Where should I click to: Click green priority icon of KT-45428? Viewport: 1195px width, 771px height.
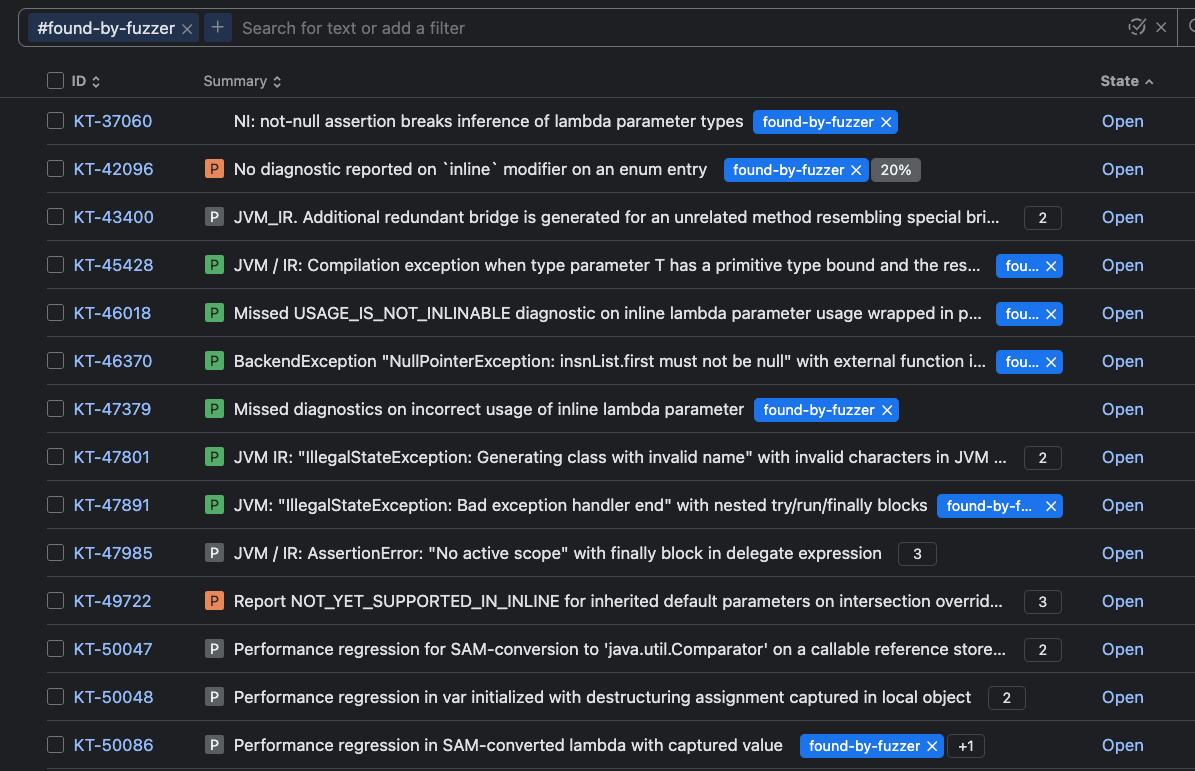click(x=214, y=265)
